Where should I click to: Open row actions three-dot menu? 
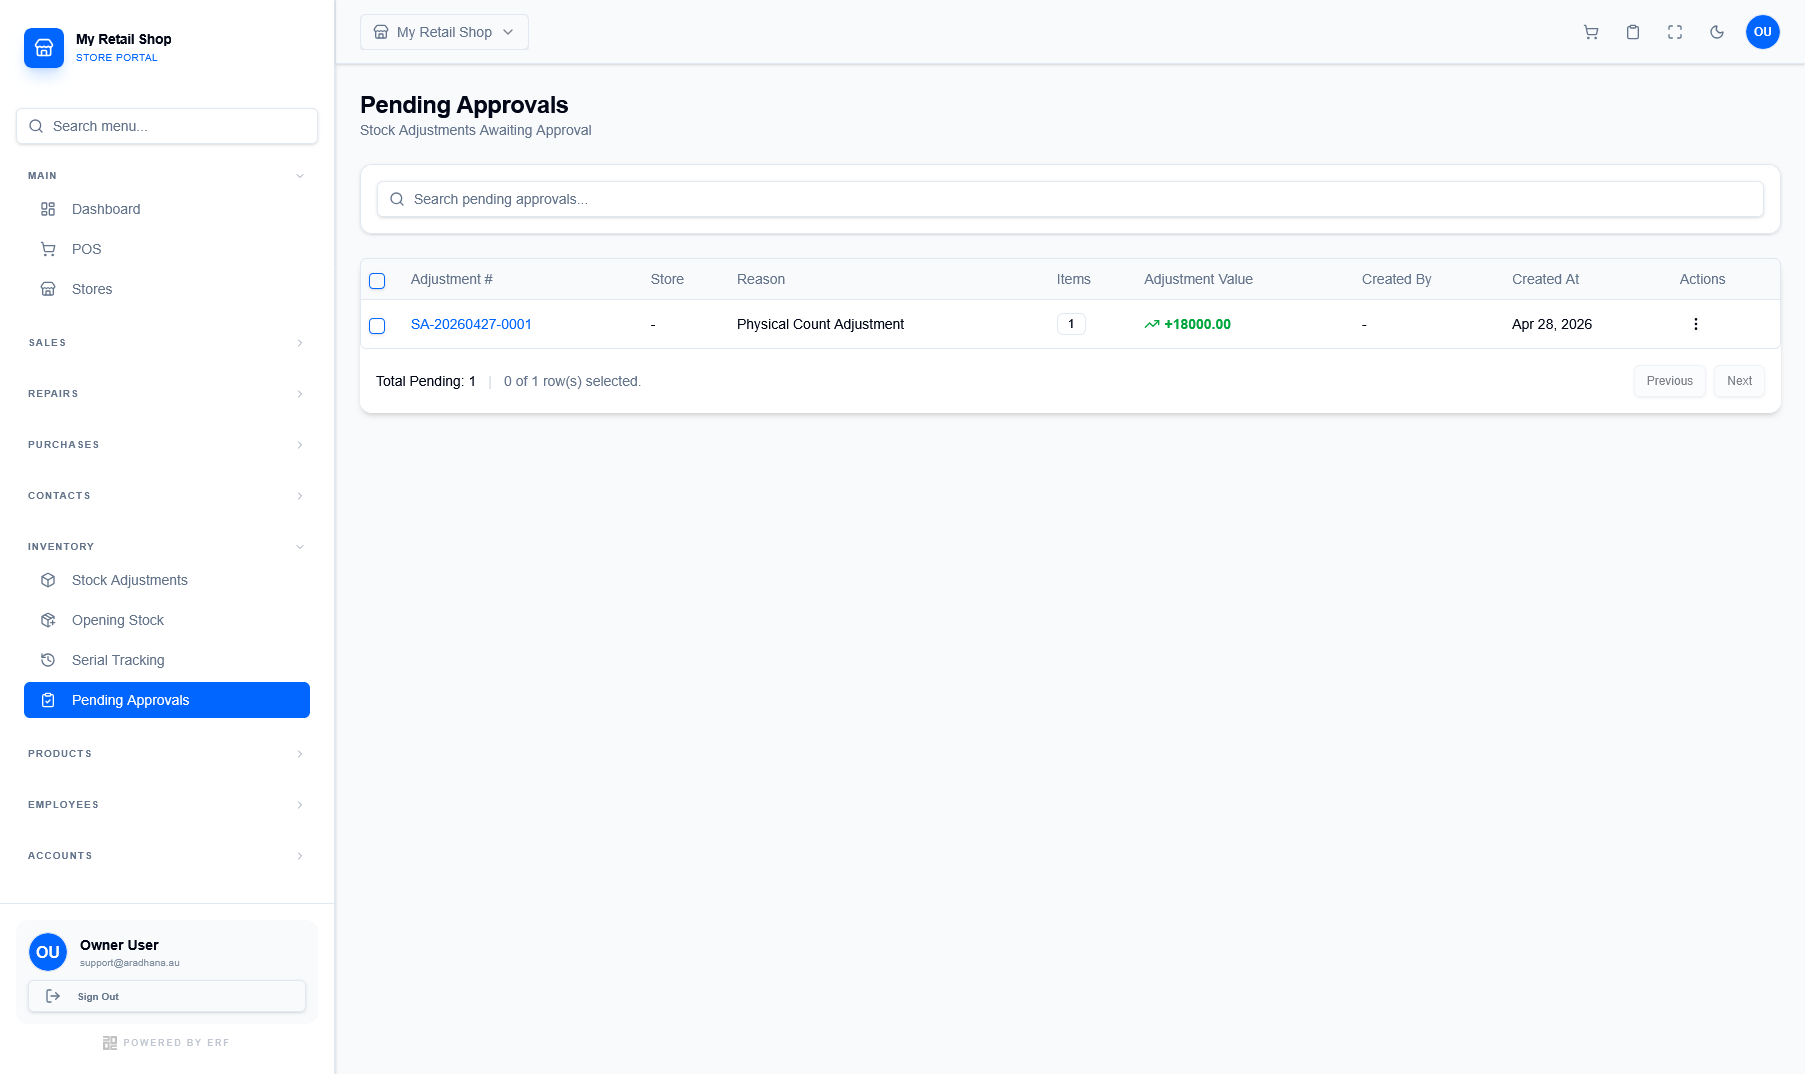(1696, 324)
